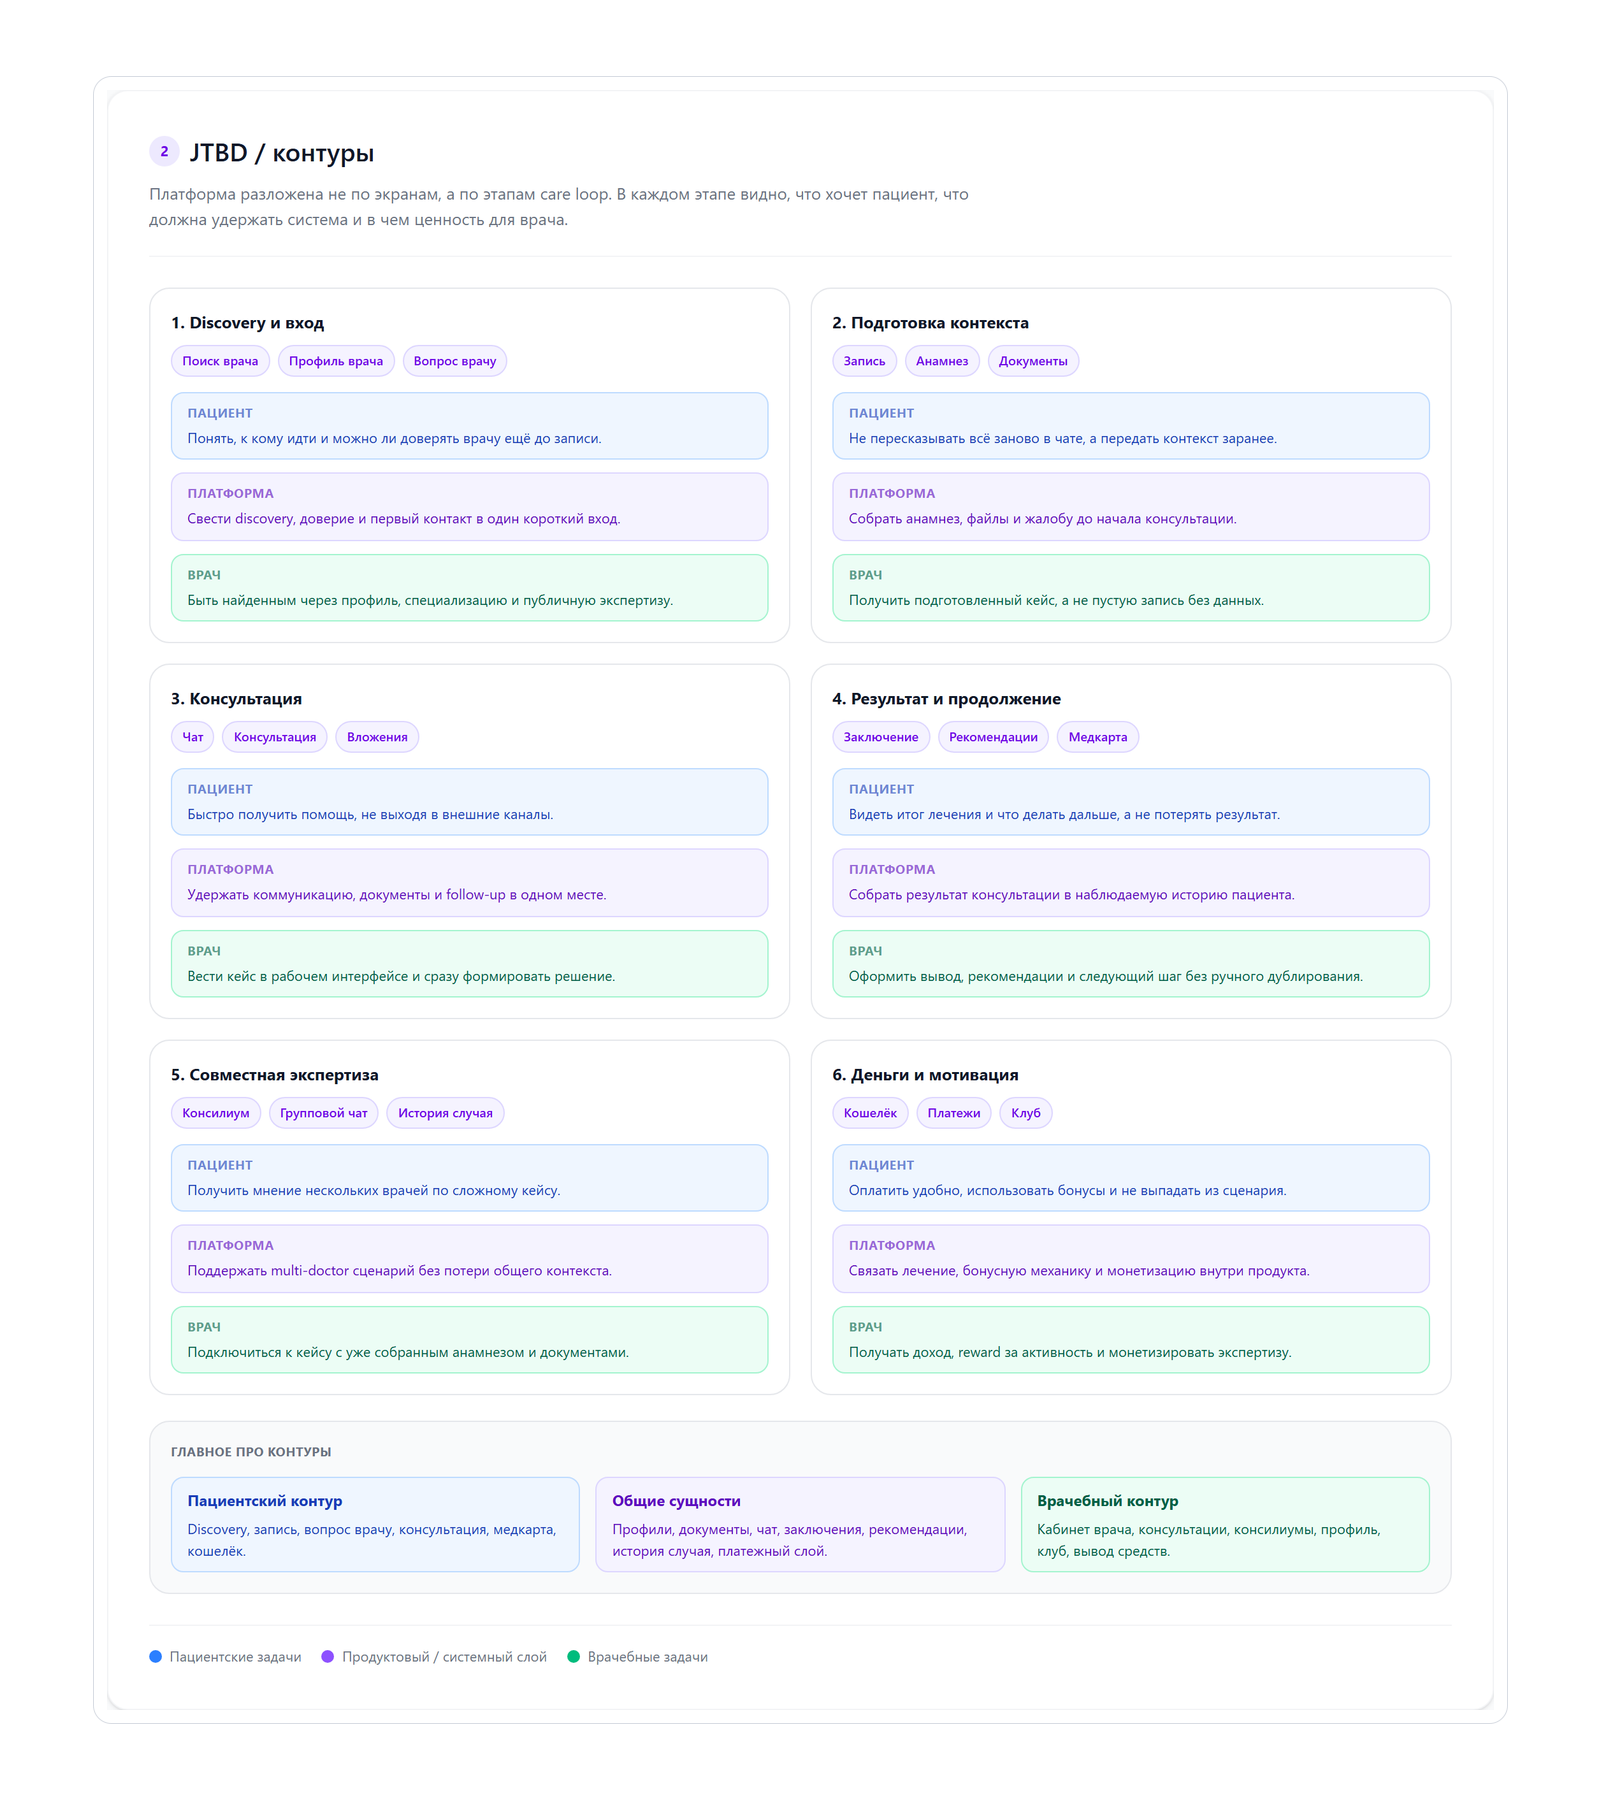This screenshot has width=1600, height=1800.
Task: Click the ГЛАВНОЕ ПРО КОНТУРЫ label
Action: pos(251,1452)
